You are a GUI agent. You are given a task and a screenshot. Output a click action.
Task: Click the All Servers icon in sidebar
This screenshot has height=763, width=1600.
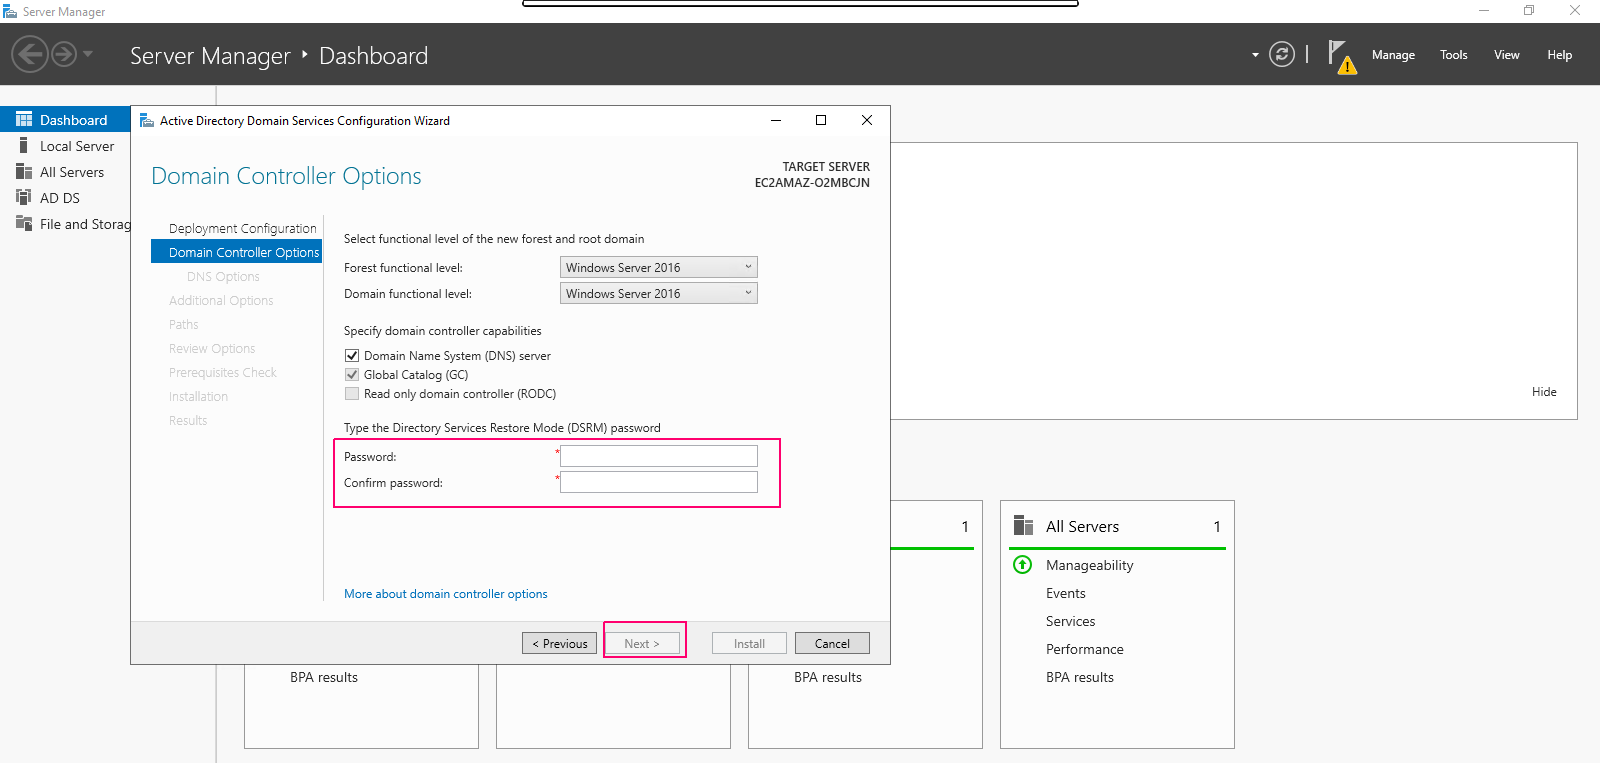(x=24, y=171)
